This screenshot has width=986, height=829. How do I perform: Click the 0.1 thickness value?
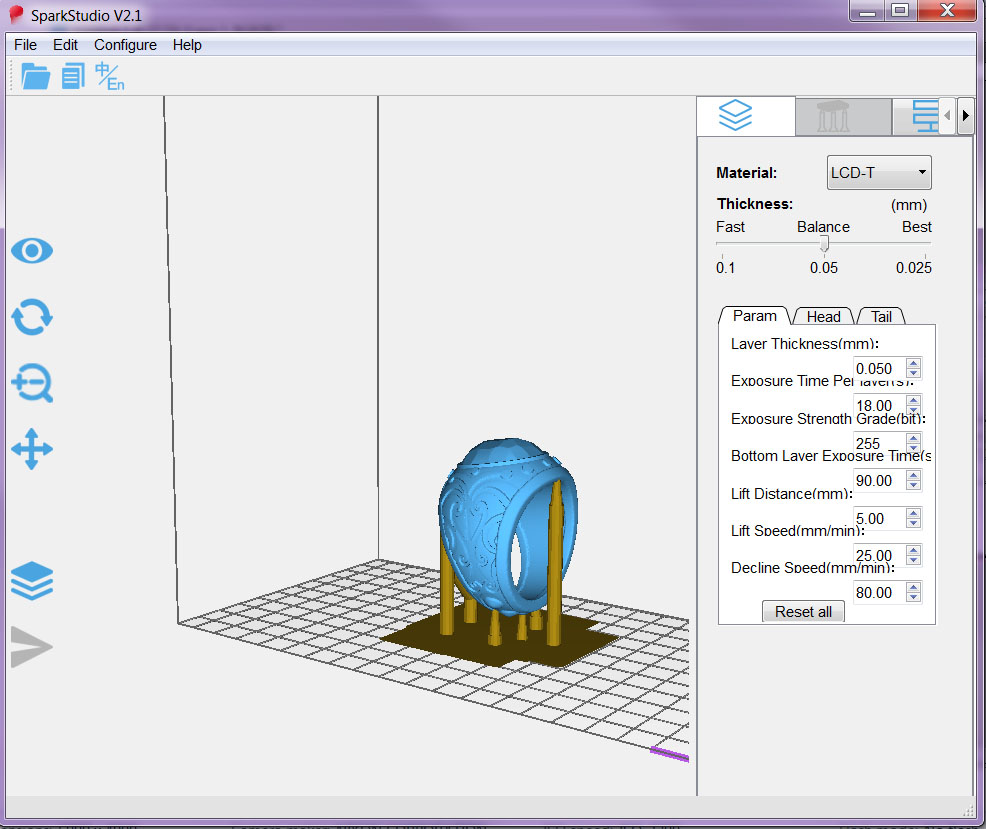(725, 267)
